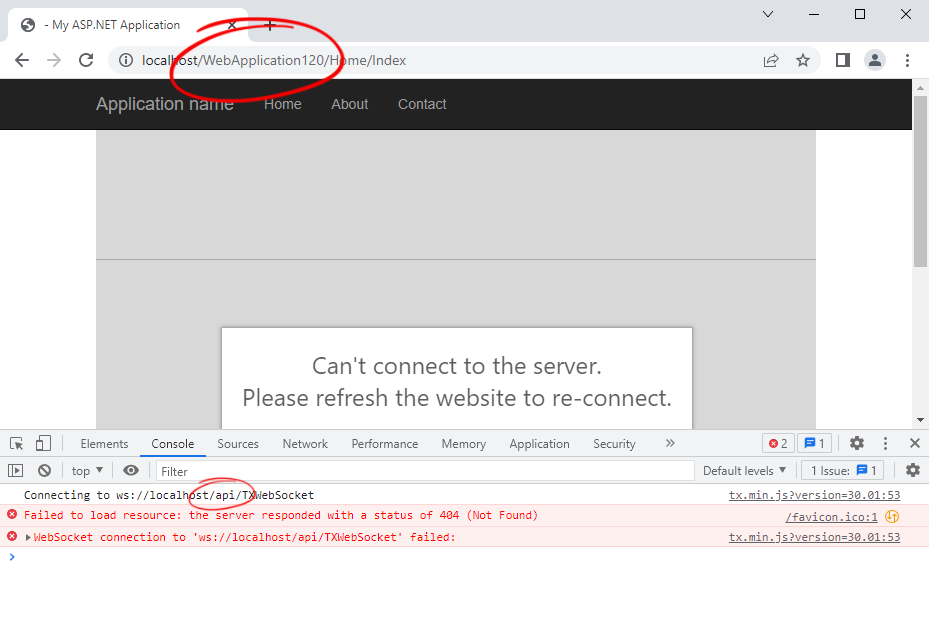Open the JavaScript context 'top' dropdown

[87, 471]
